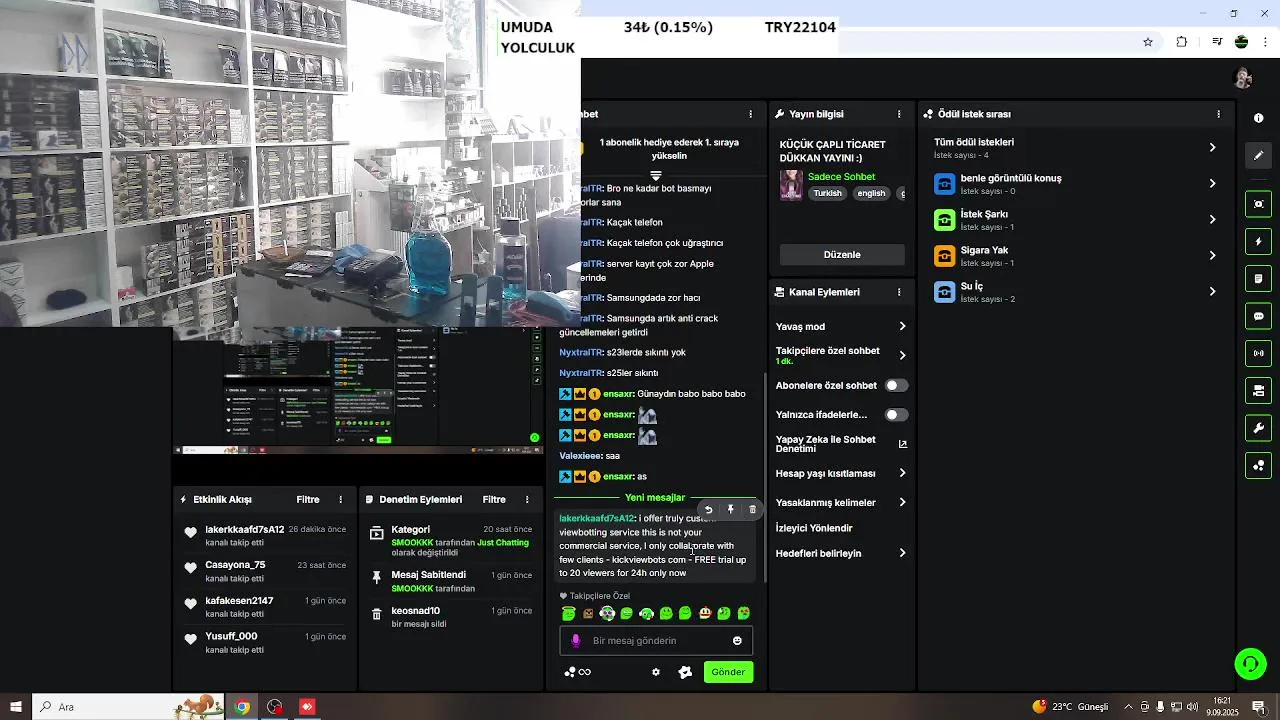Insert the brown angry emote
This screenshot has height=720, width=1280.
point(588,613)
